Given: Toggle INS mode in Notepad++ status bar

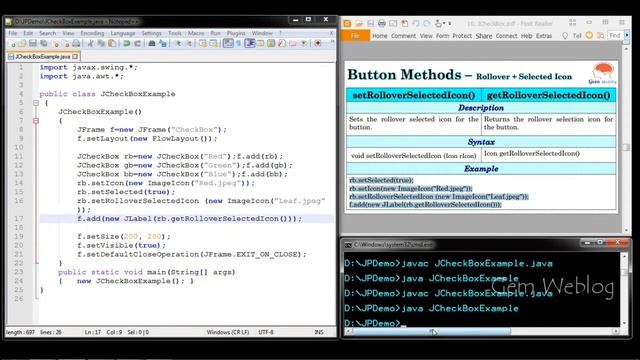Looking at the screenshot, I should (319, 332).
